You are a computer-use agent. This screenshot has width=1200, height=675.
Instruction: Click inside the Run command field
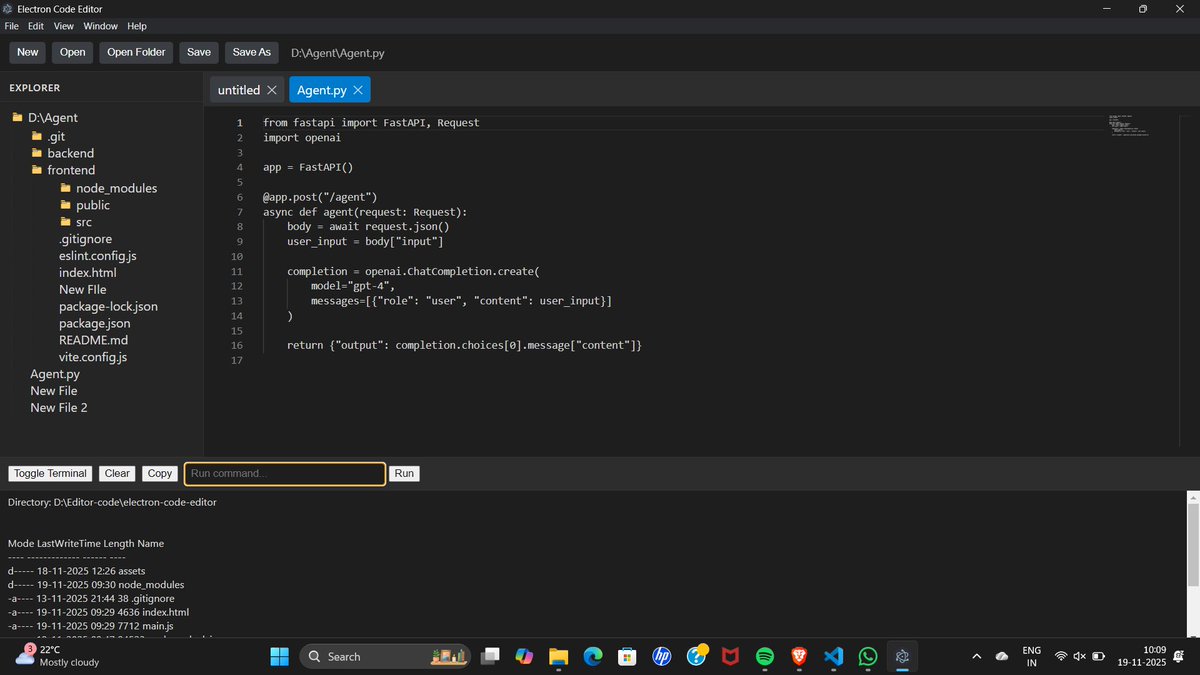[284, 473]
